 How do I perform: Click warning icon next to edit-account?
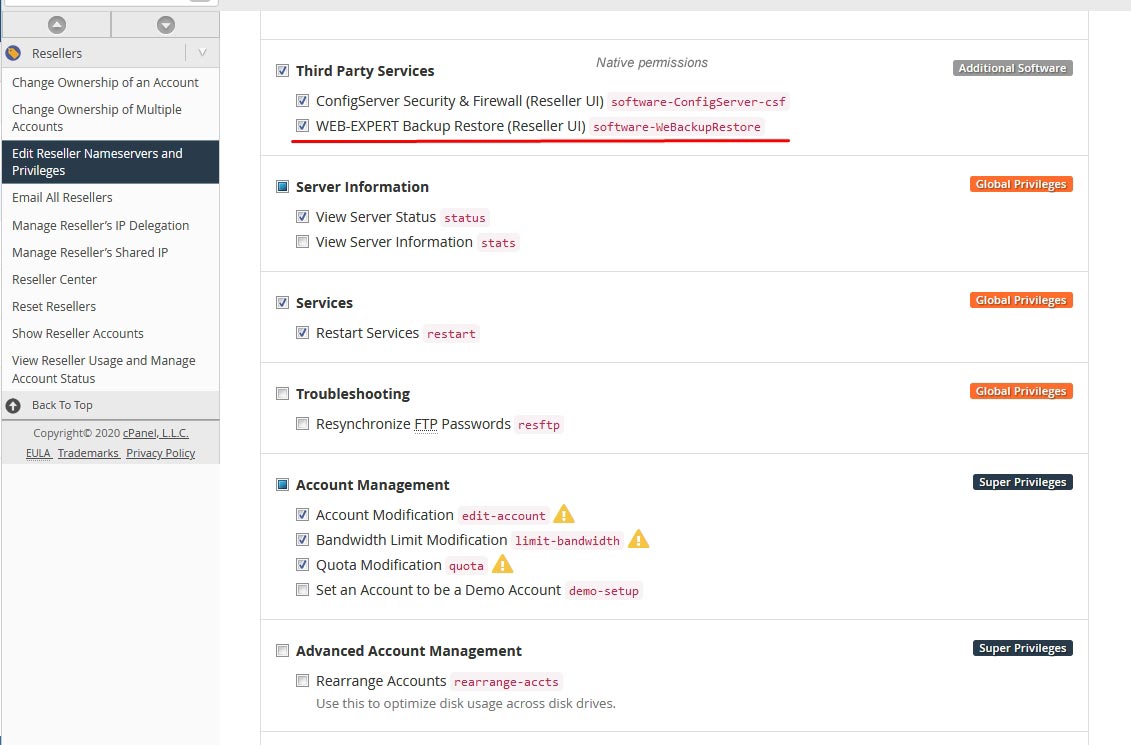click(563, 514)
